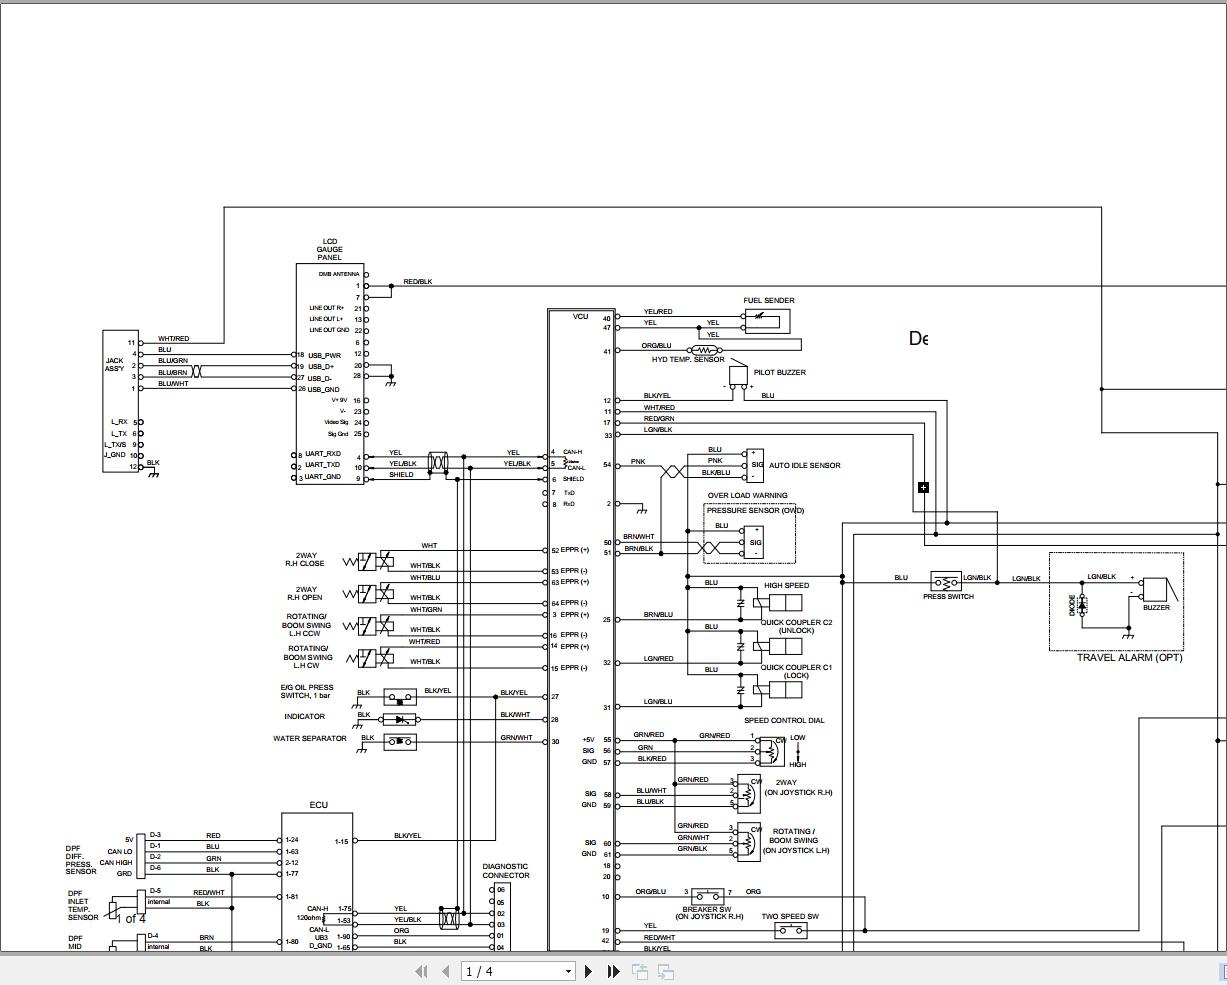Click the previous view icon beside page arrows
This screenshot has width=1227, height=985.
(638, 971)
